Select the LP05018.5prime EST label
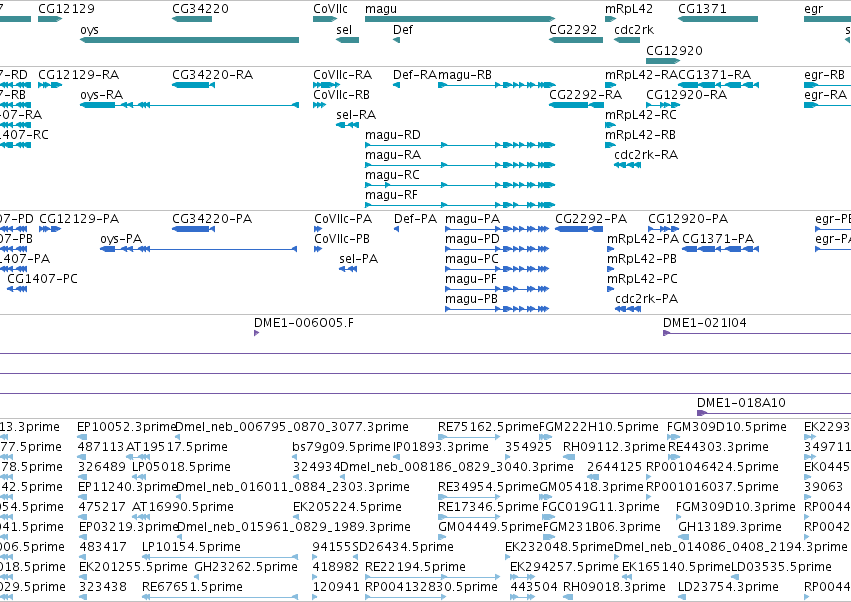Screen dimensions: 851x602 click(182, 467)
